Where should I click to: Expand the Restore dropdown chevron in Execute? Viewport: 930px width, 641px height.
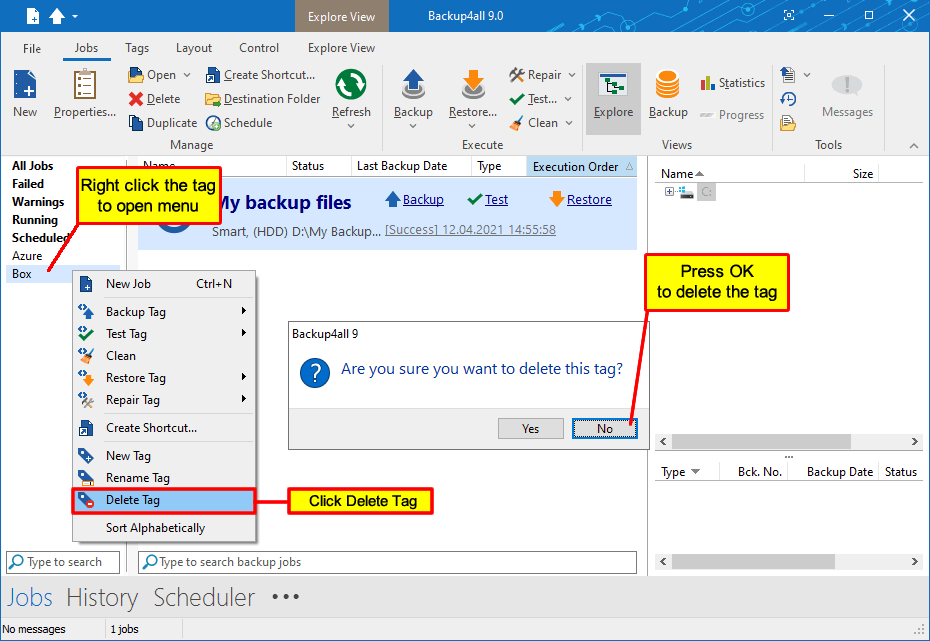coord(472,126)
